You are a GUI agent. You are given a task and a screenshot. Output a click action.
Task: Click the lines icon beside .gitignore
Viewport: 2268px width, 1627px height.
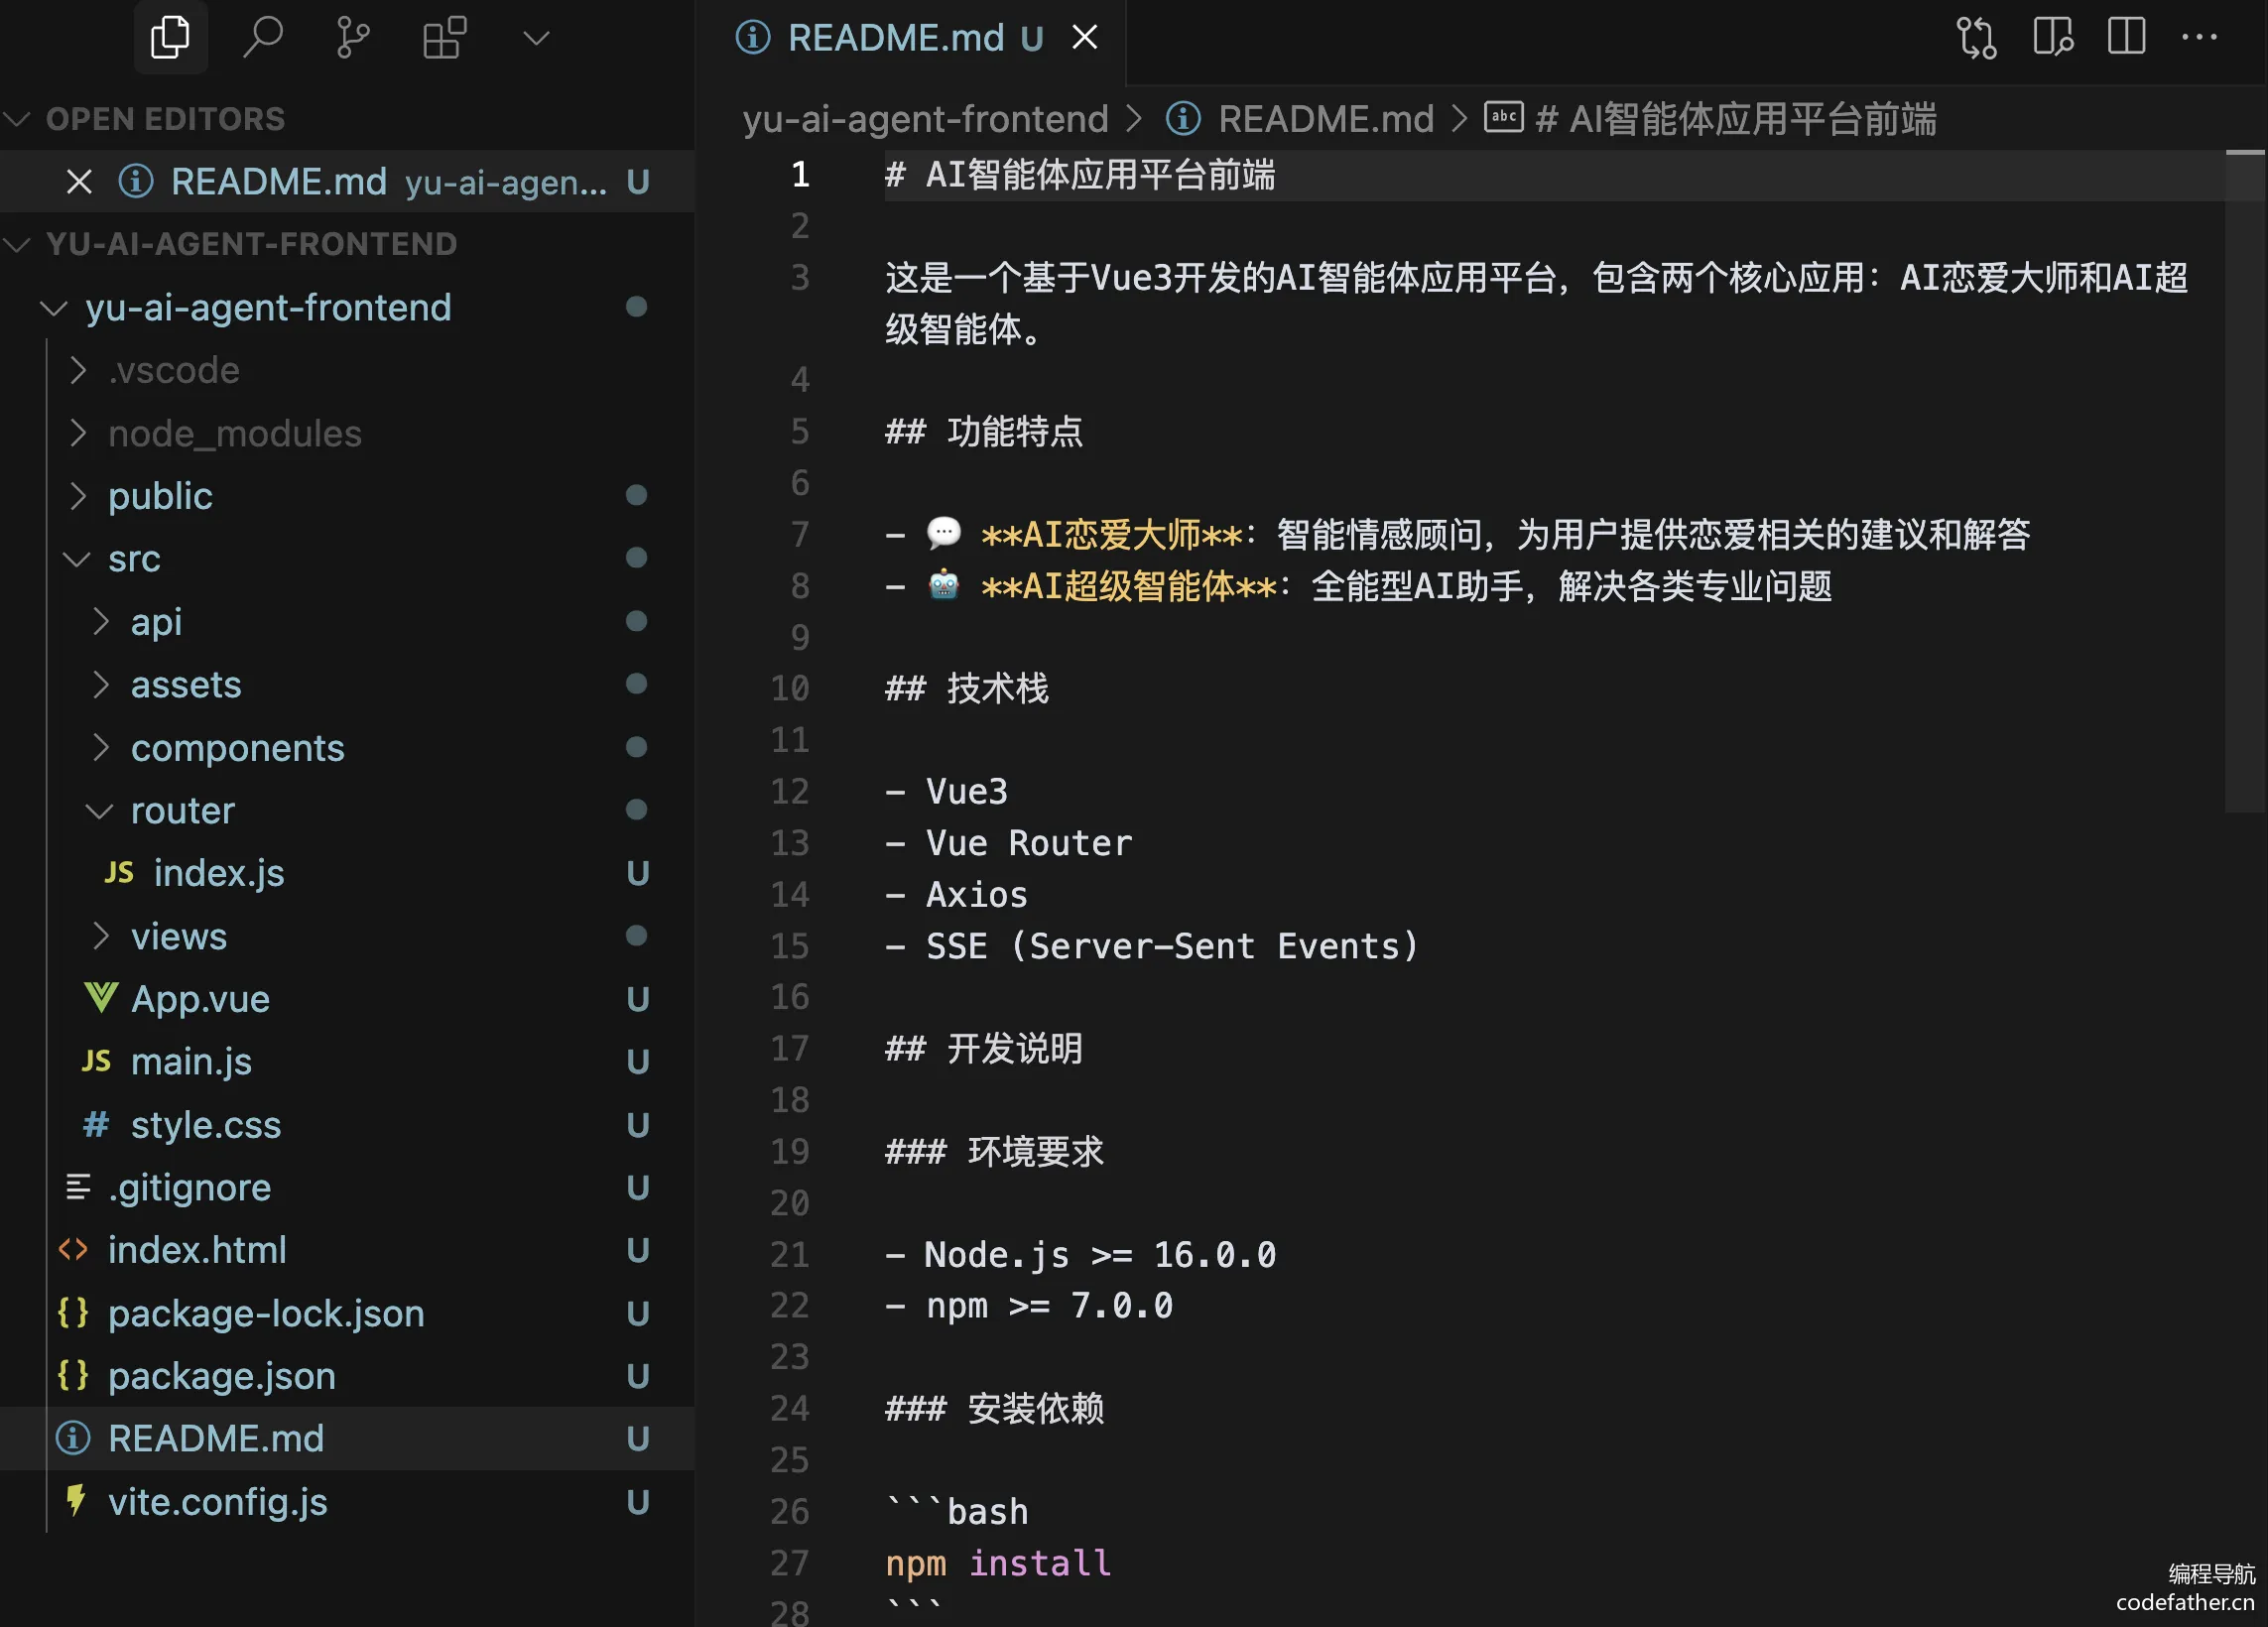pyautogui.click(x=77, y=1187)
